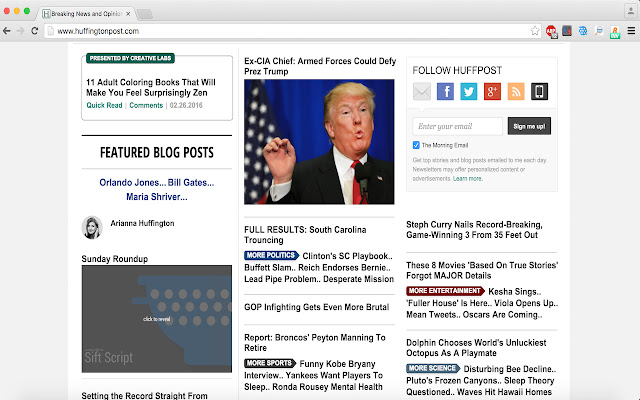Click the Arianna Huffington author name
The width and height of the screenshot is (640, 400).
pyautogui.click(x=142, y=223)
